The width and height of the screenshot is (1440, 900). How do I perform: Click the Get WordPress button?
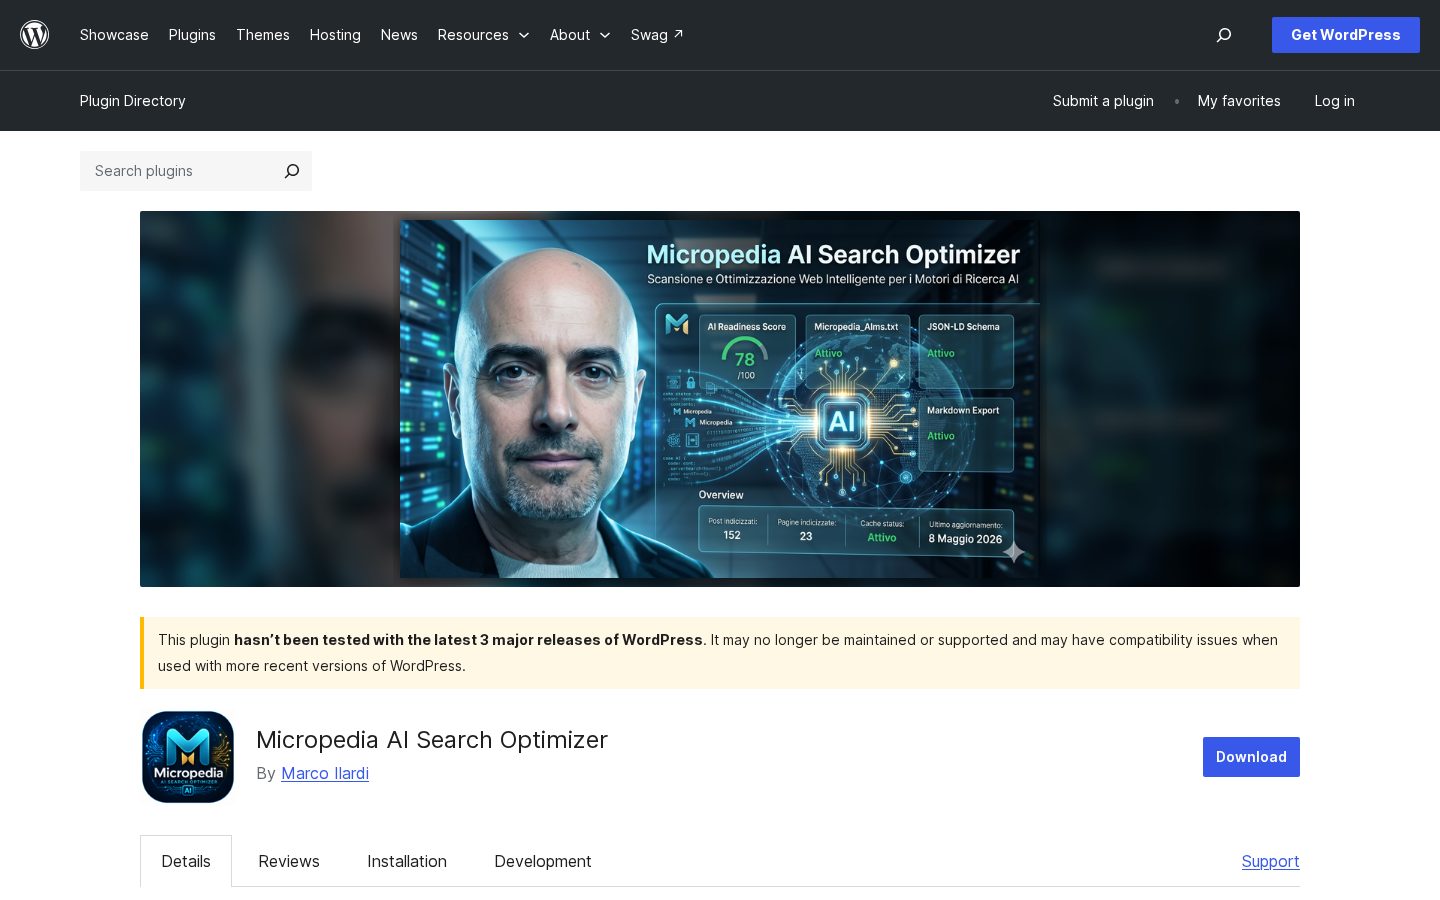1346,35
